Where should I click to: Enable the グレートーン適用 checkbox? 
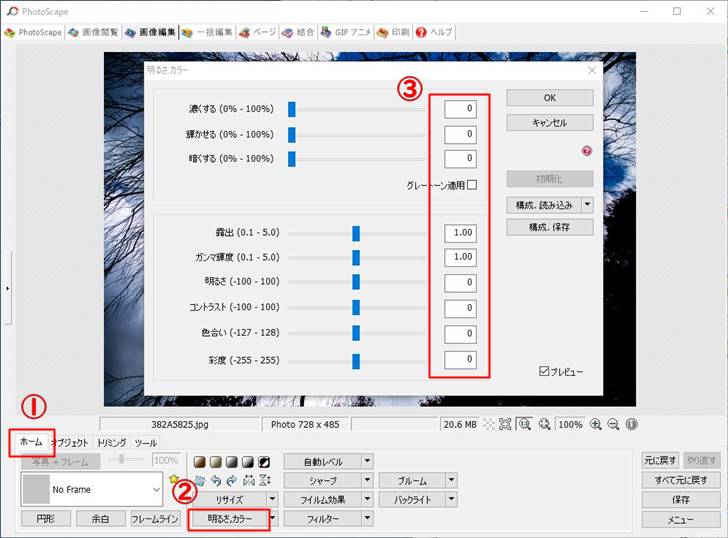(x=471, y=185)
